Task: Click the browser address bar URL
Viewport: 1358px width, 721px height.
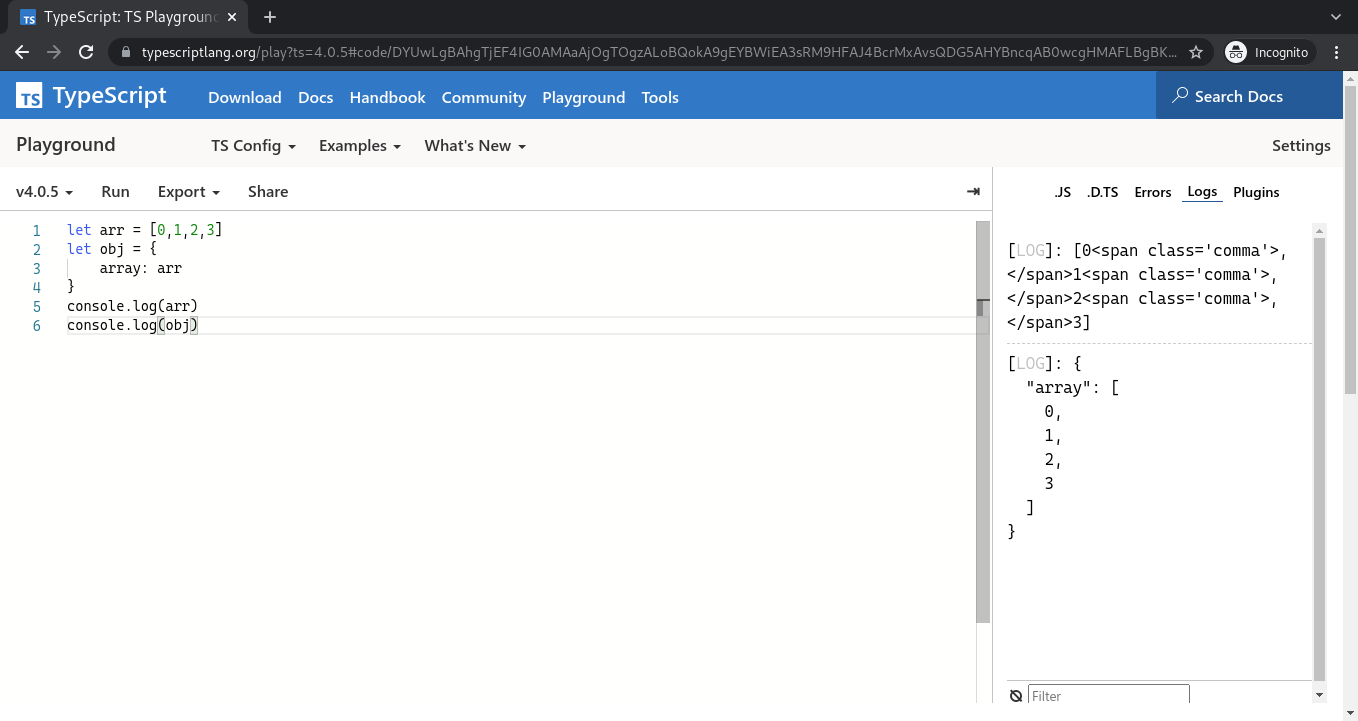Action: tap(659, 52)
